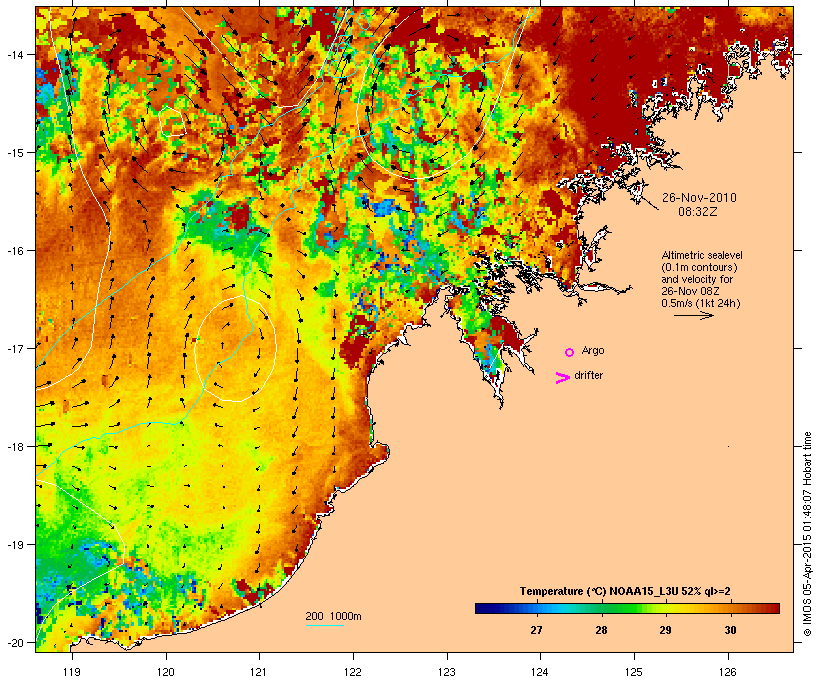
Task: Click the '26-Nov 08Z' caption line
Action: tap(690, 291)
